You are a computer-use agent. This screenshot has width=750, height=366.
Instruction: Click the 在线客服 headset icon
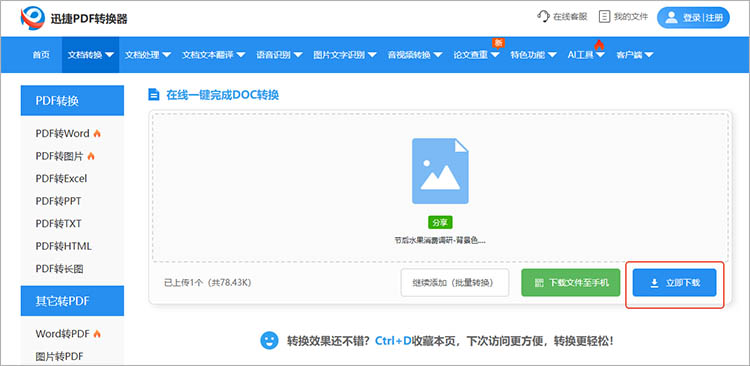click(543, 17)
